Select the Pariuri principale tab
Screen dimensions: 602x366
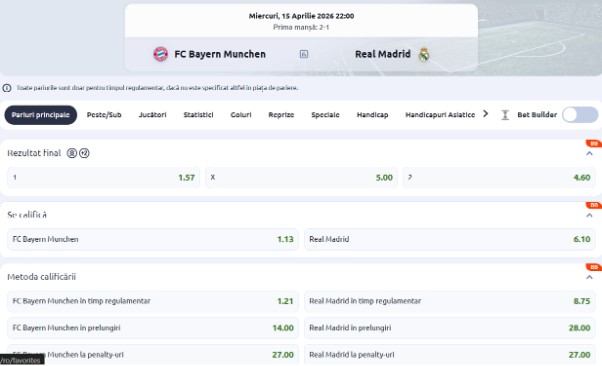coord(41,115)
